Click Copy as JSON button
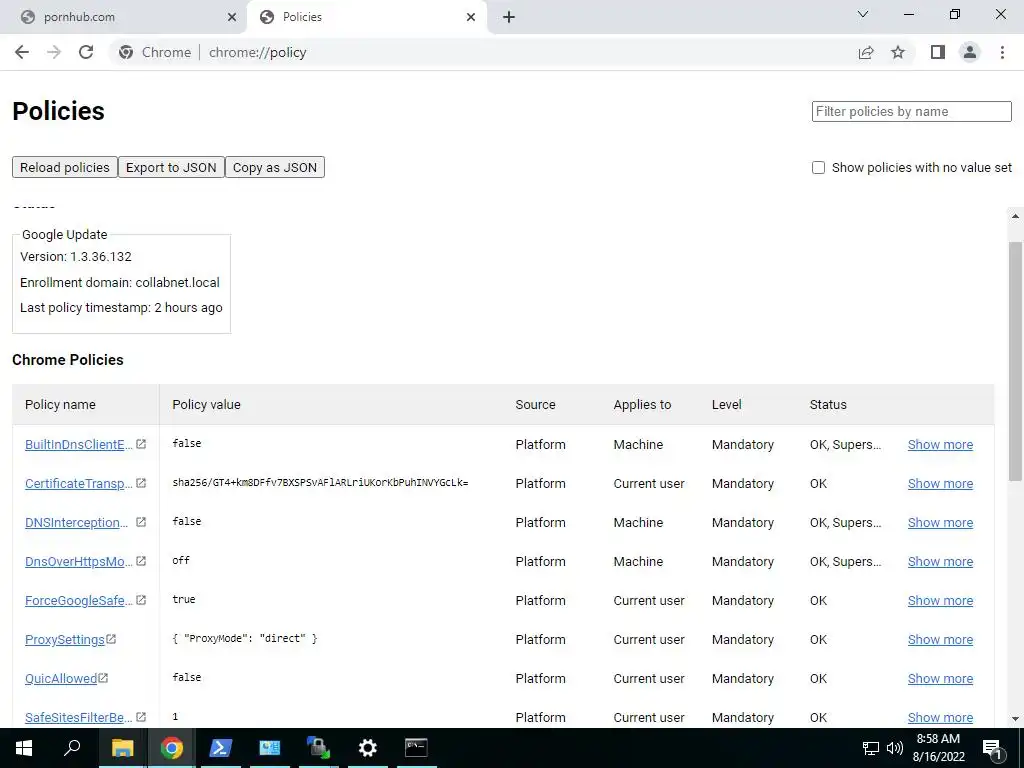1024x768 pixels. click(275, 167)
